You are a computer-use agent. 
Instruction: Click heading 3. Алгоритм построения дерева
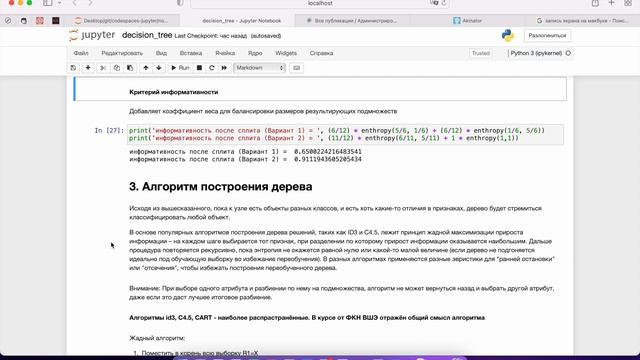221,187
